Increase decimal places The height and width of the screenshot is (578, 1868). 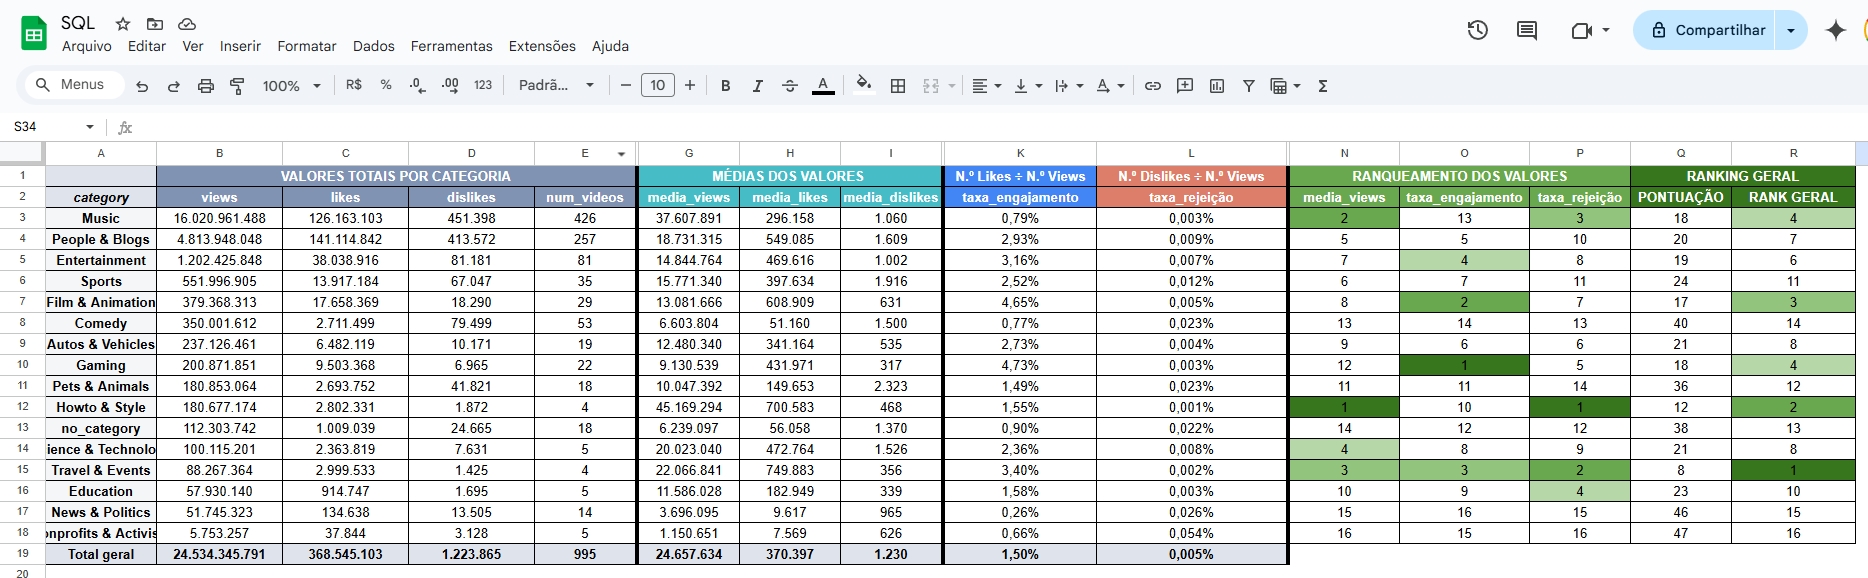tap(450, 86)
